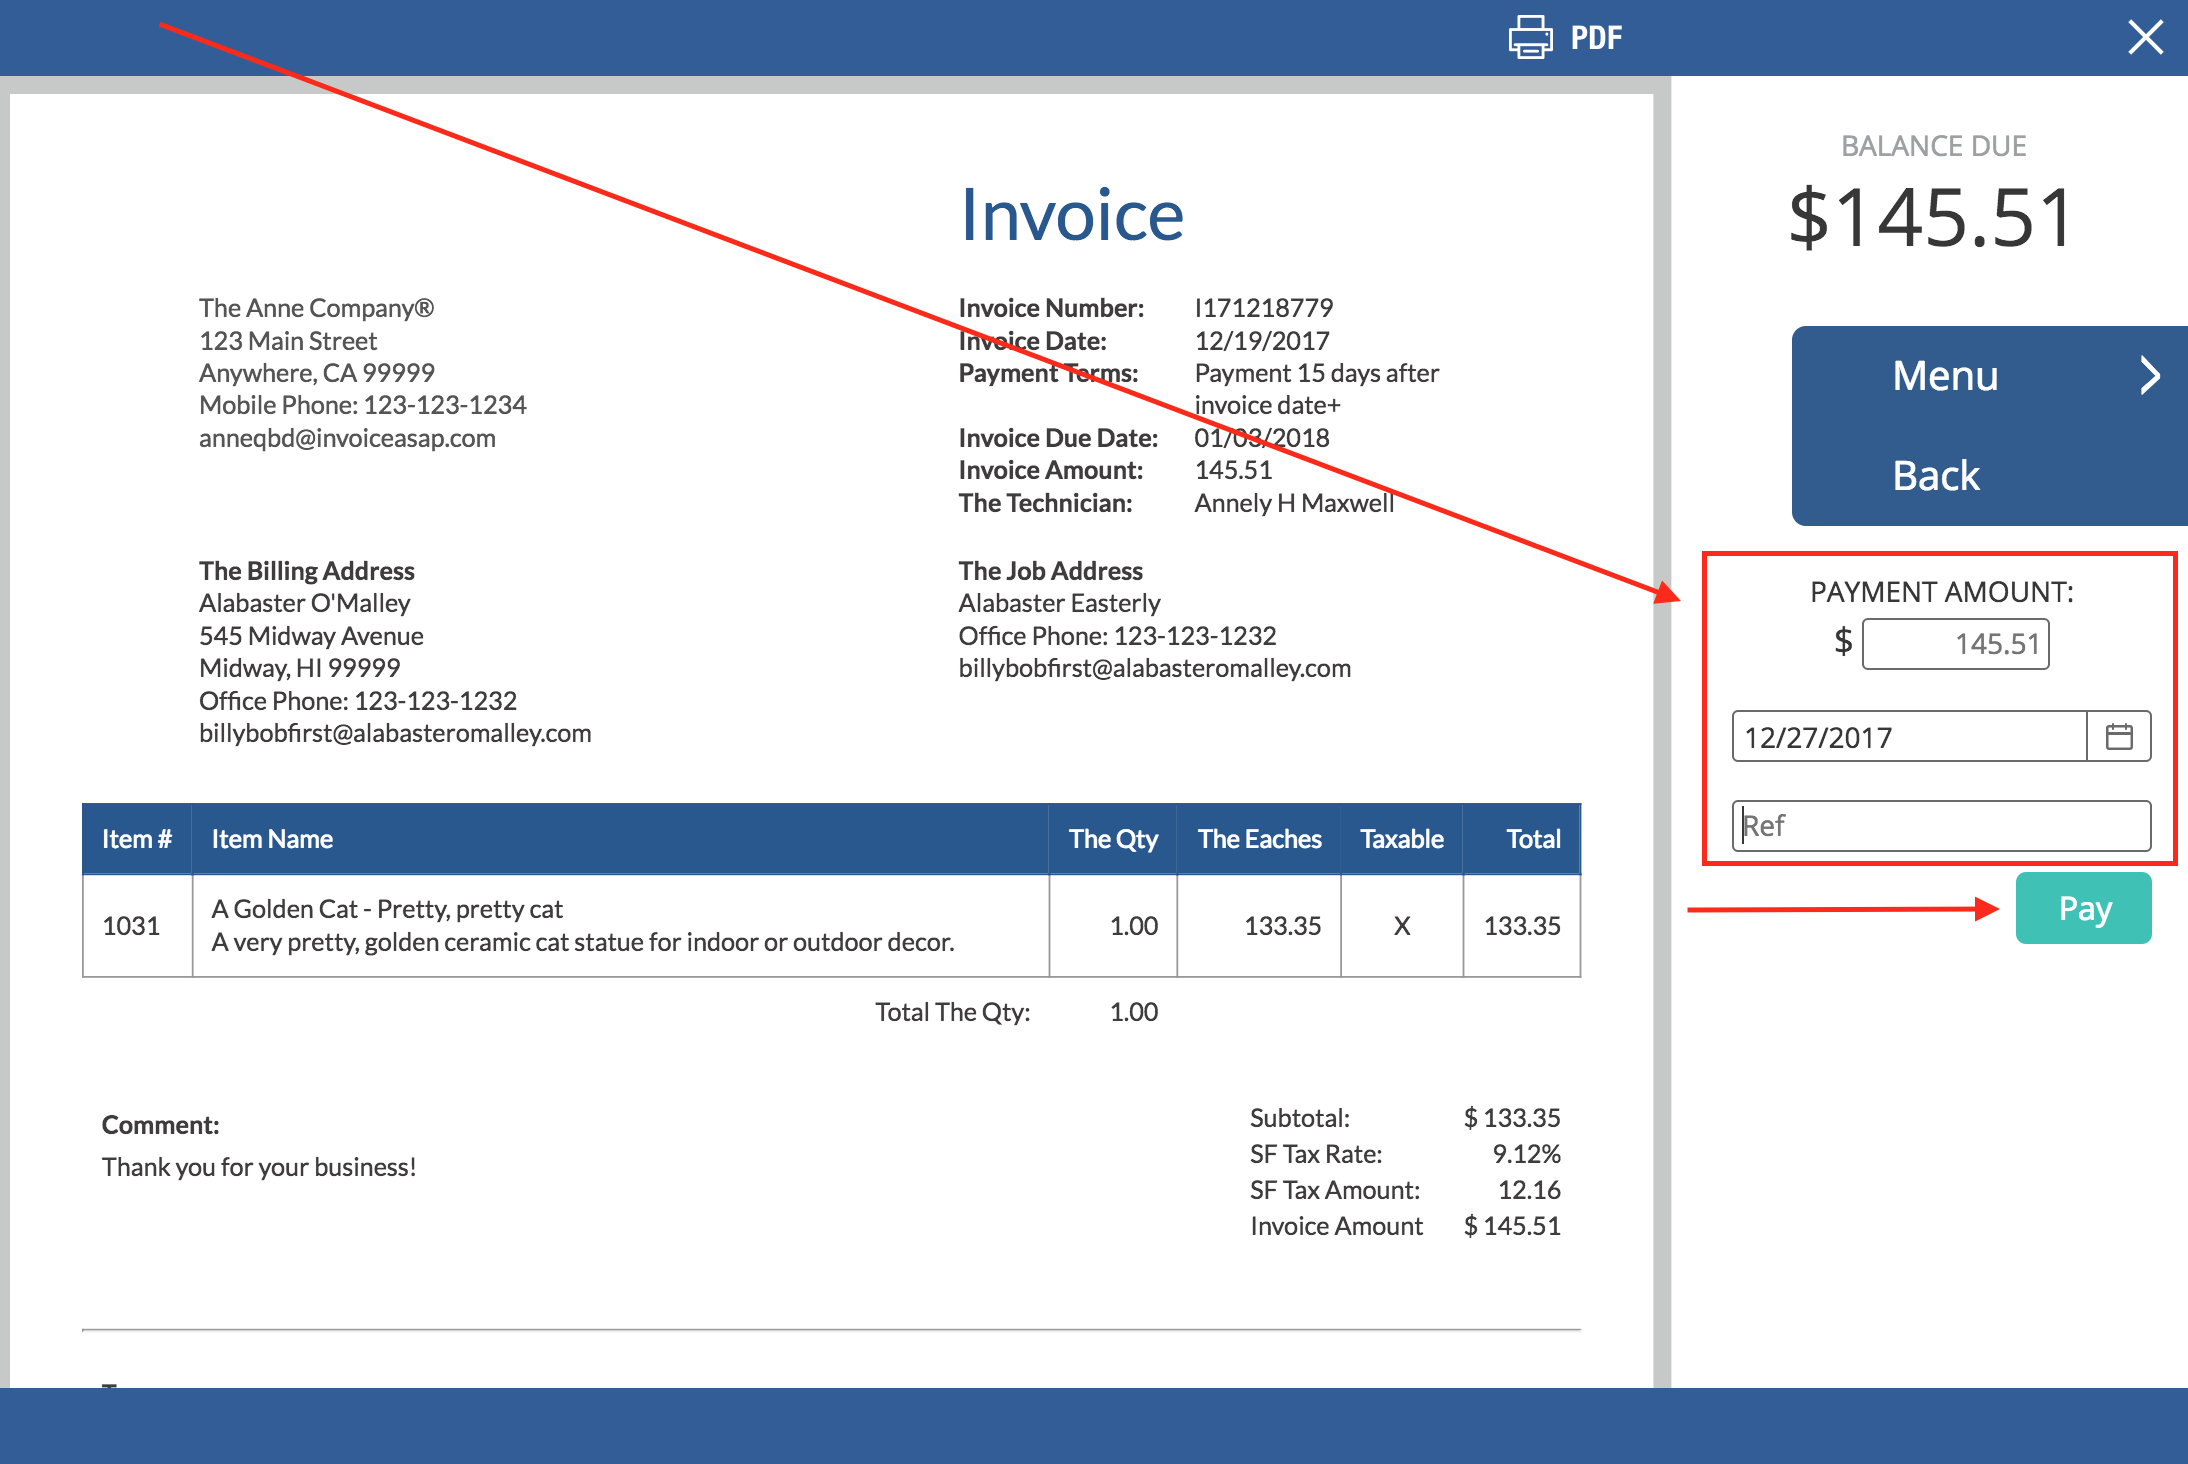
Task: Click the chevron arrow on the Menu button
Action: tap(2151, 376)
